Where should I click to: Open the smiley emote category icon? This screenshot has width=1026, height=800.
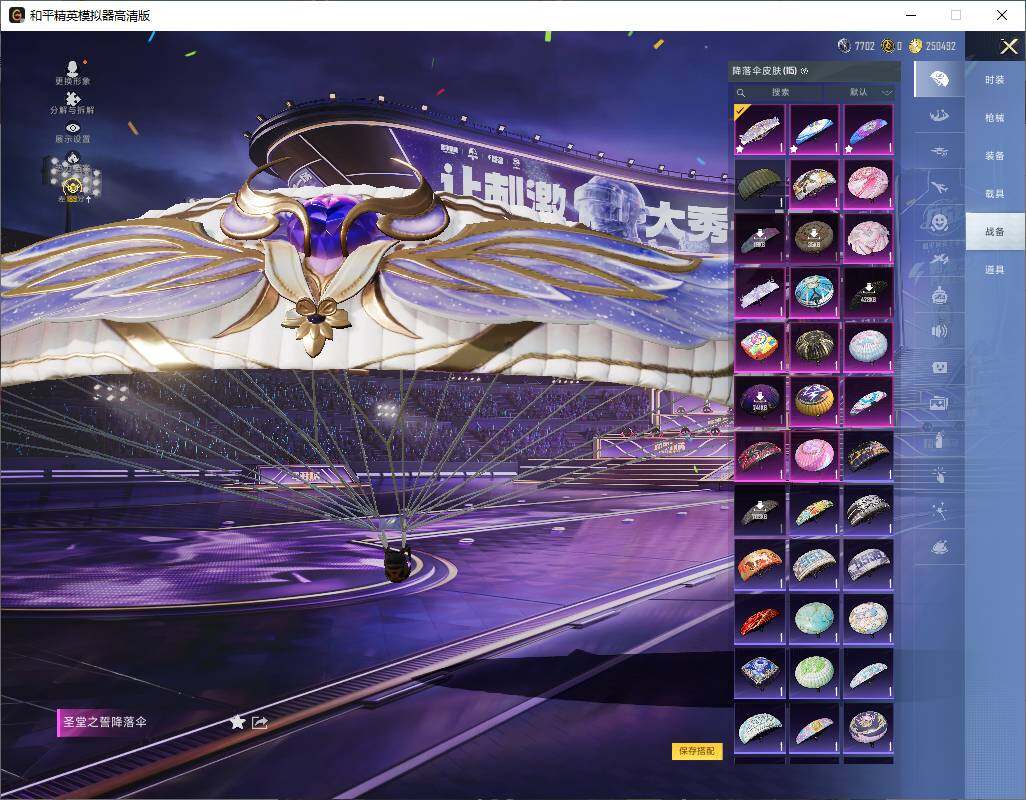point(939,222)
